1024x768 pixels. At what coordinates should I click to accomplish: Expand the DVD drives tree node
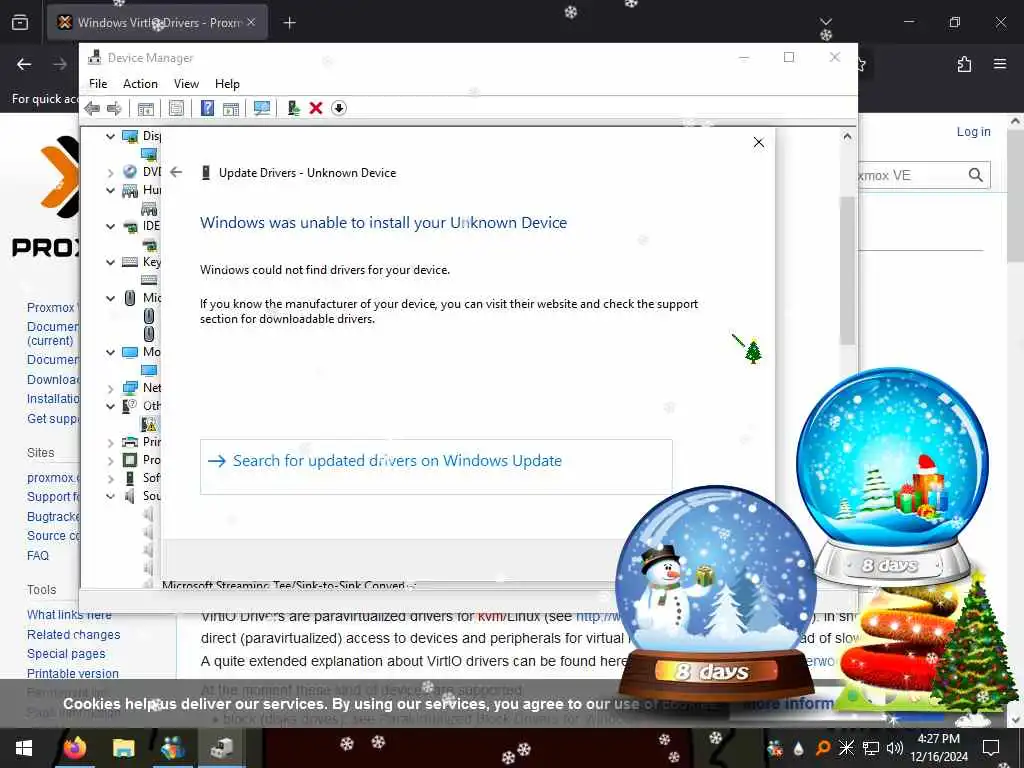click(110, 172)
